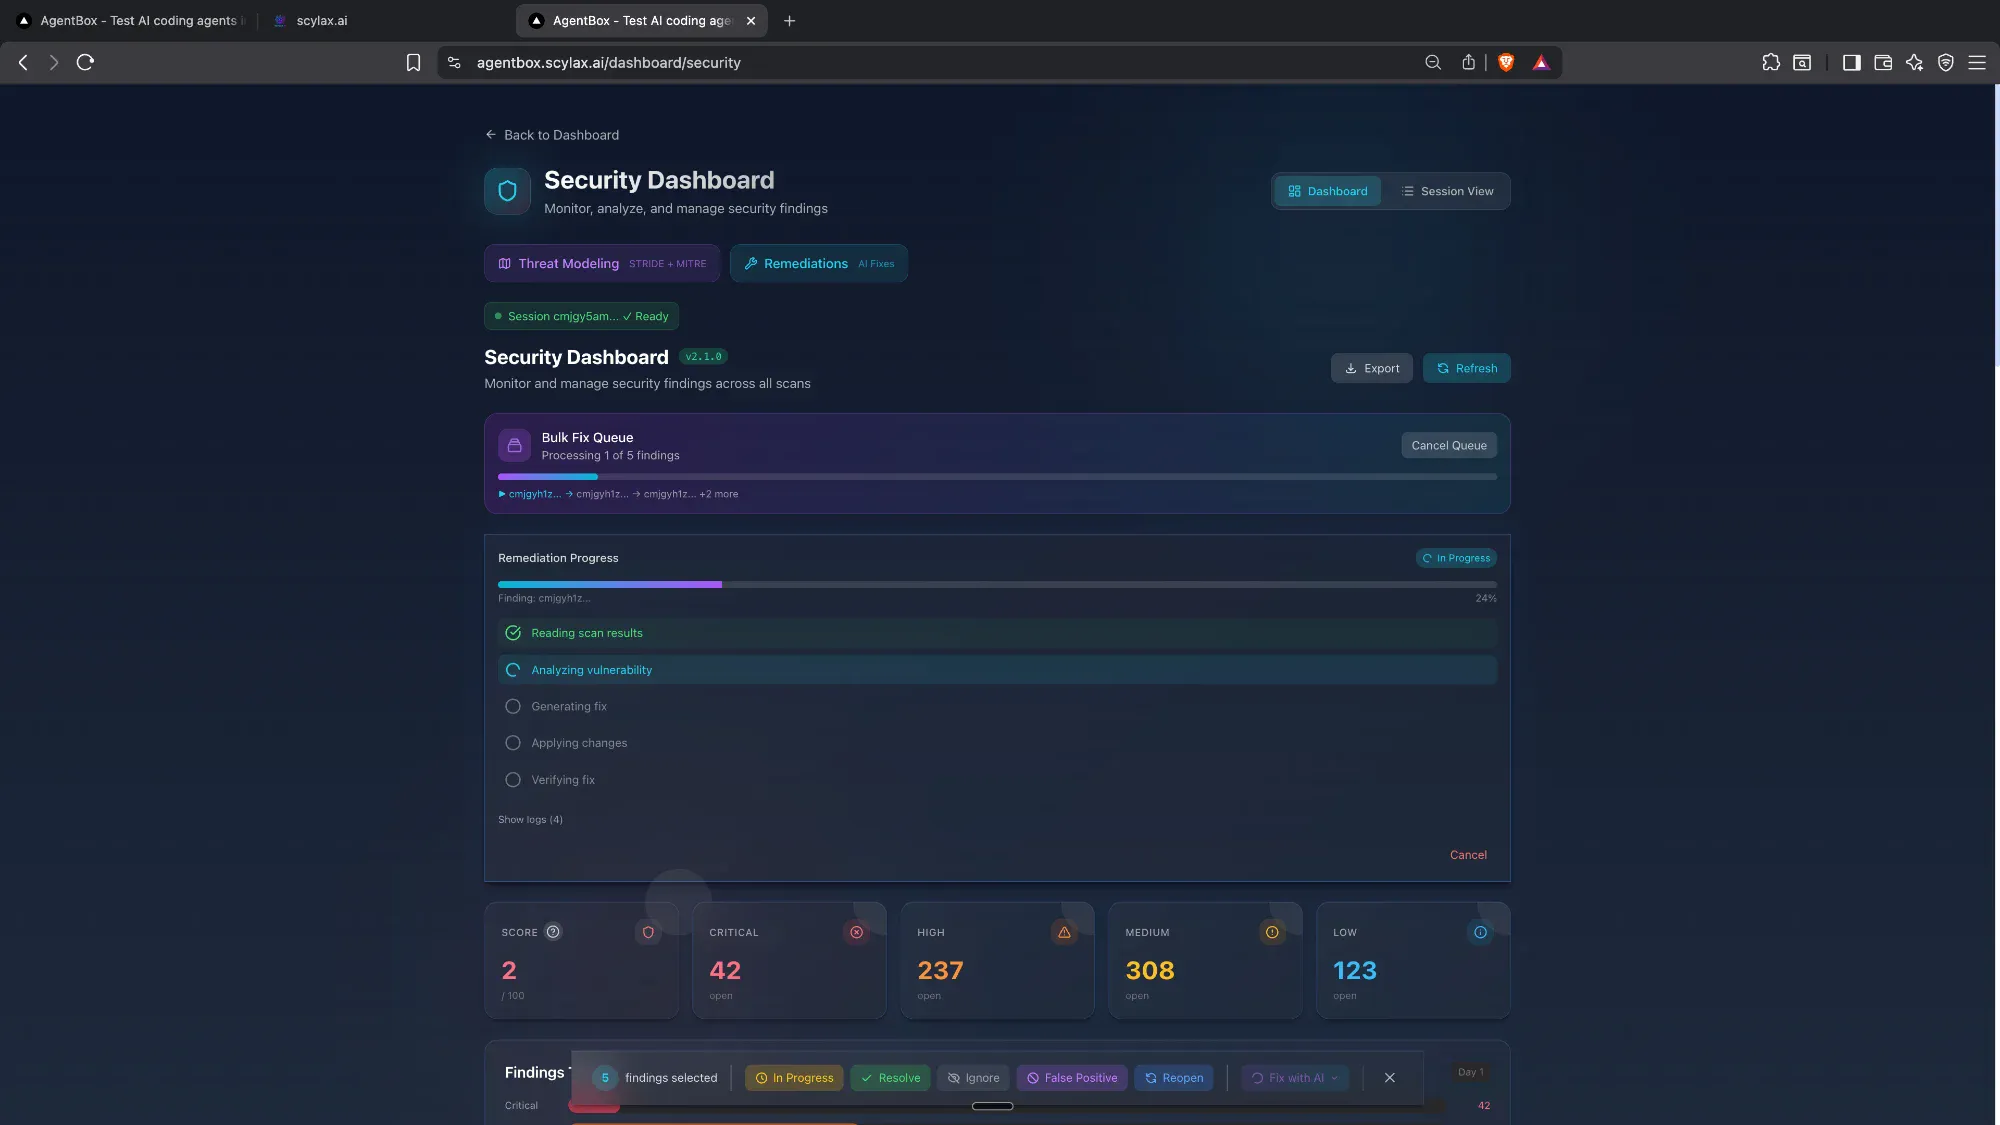Follow the Back to Dashboard link
Image resolution: width=2000 pixels, height=1125 pixels.
pos(552,134)
